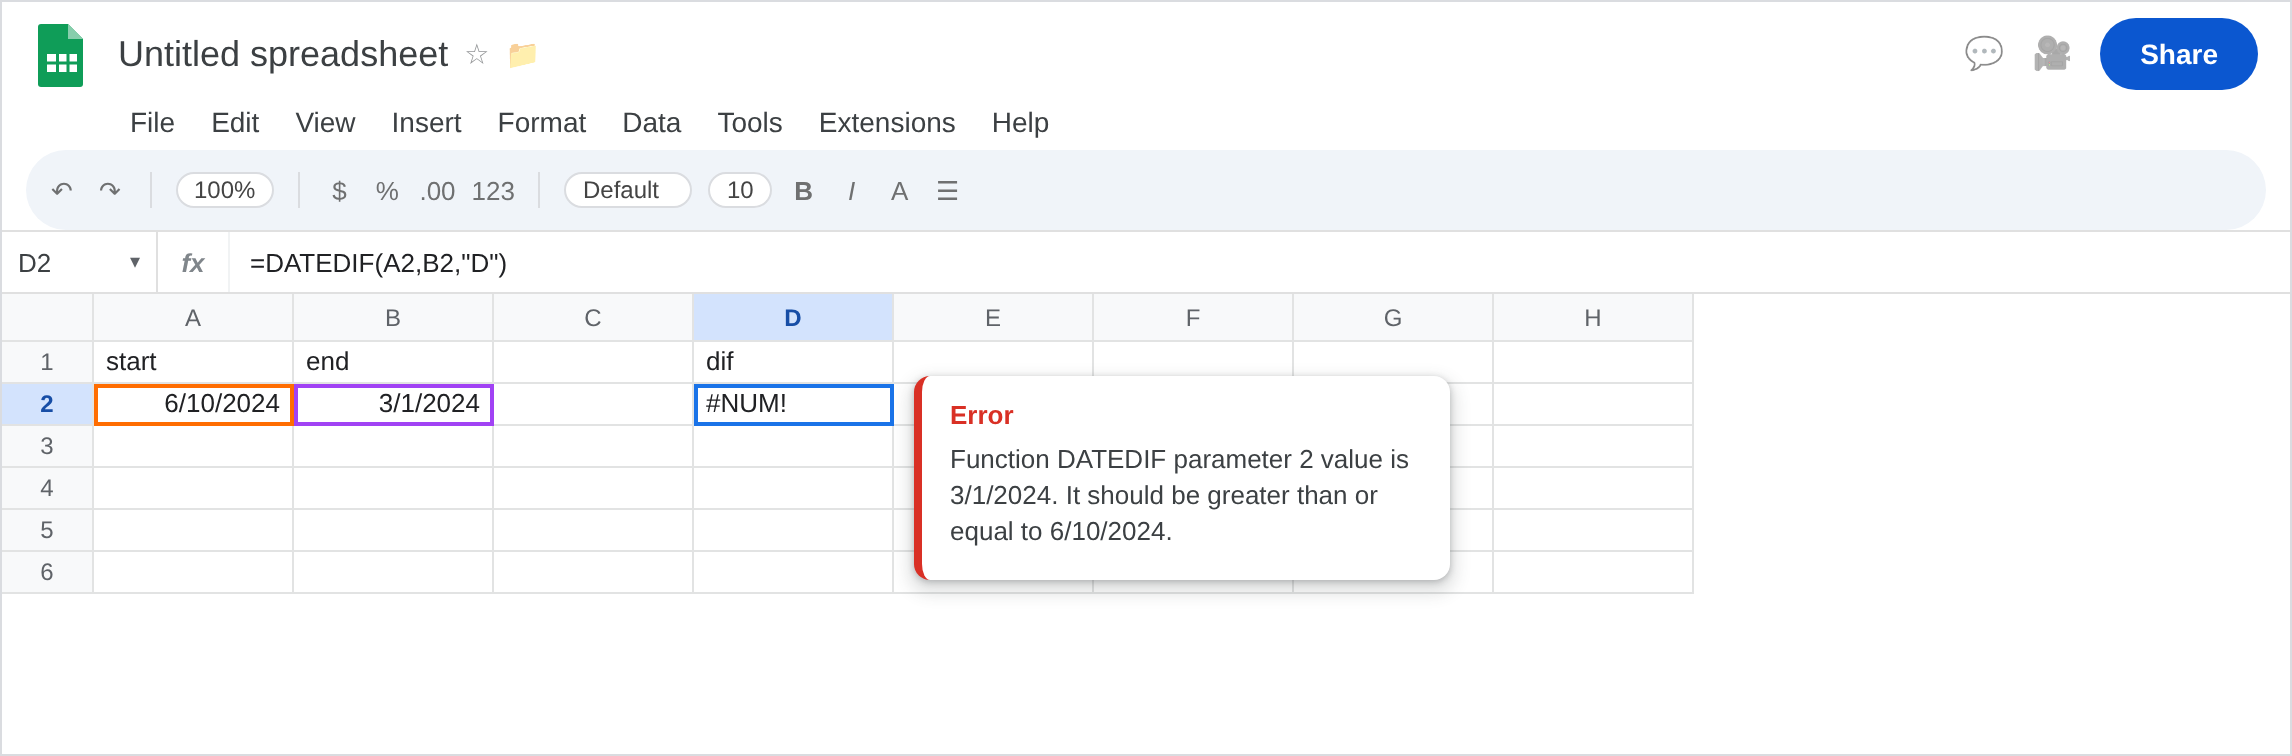
Task: Select cell containing 3/1/2024
Action: tap(393, 404)
